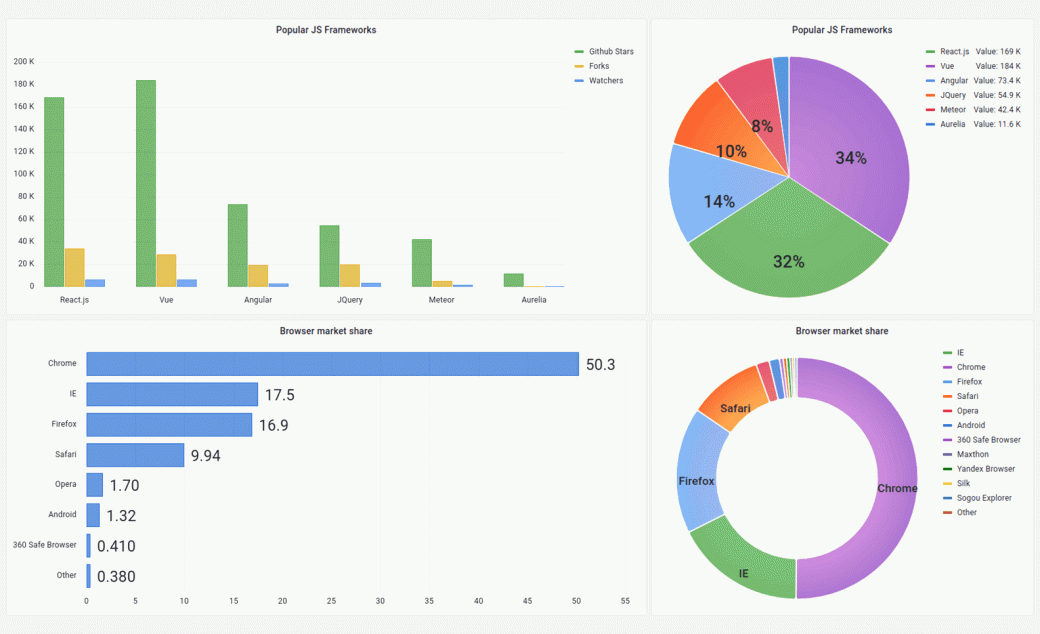Click the IE bar in the bar chart

pos(170,392)
